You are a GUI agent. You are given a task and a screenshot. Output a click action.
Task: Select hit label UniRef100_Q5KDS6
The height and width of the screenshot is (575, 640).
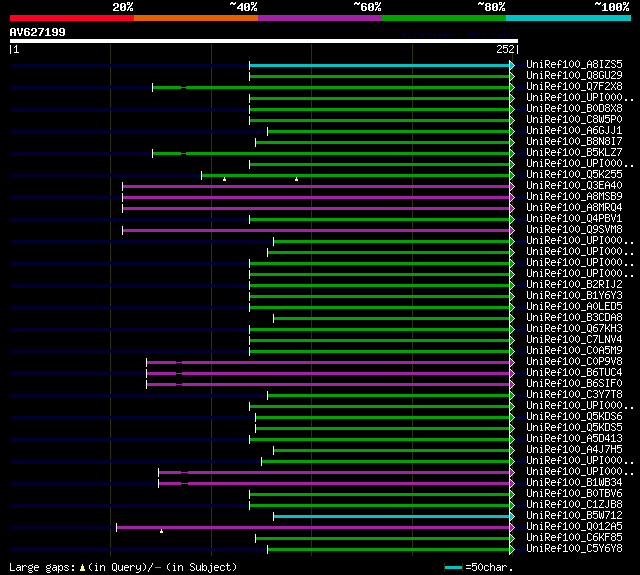coord(574,417)
